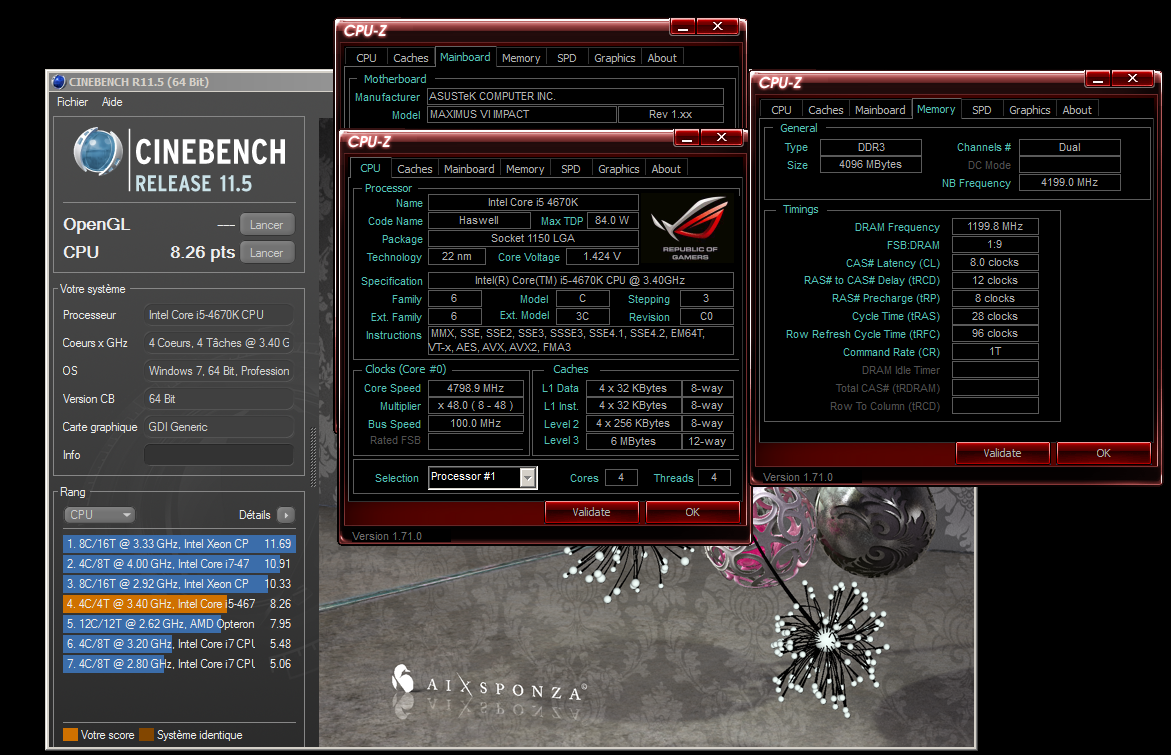Viewport: 1171px width, 755px height.
Task: Select About tab in Mainboard CPU-Z window
Action: 662,58
